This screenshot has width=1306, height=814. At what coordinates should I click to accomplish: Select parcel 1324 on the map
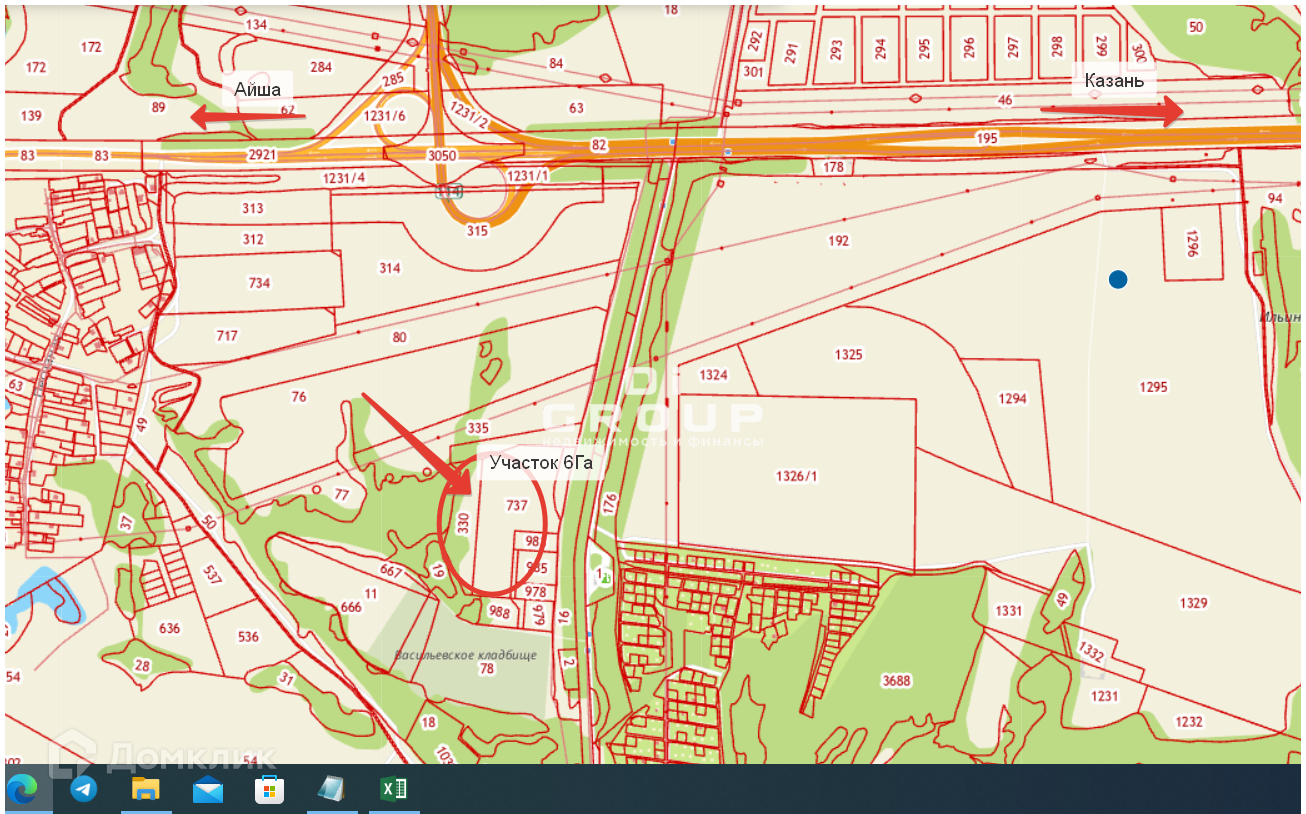714,375
